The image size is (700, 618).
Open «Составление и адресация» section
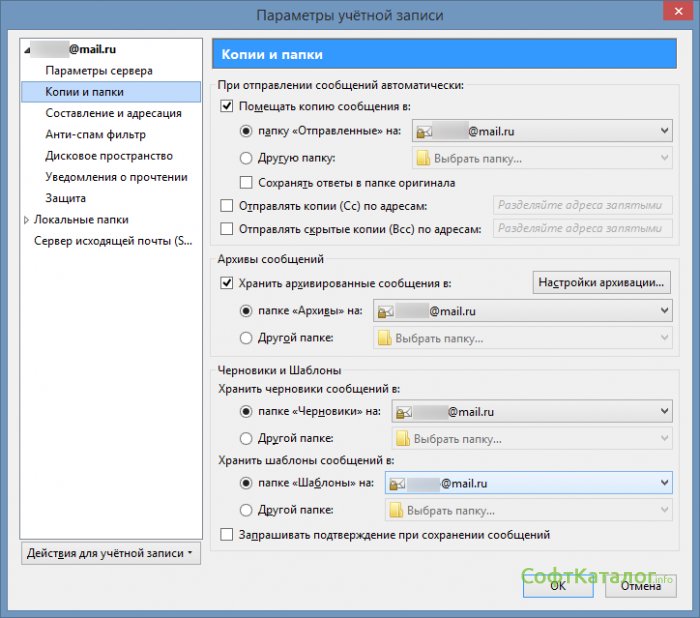click(113, 113)
